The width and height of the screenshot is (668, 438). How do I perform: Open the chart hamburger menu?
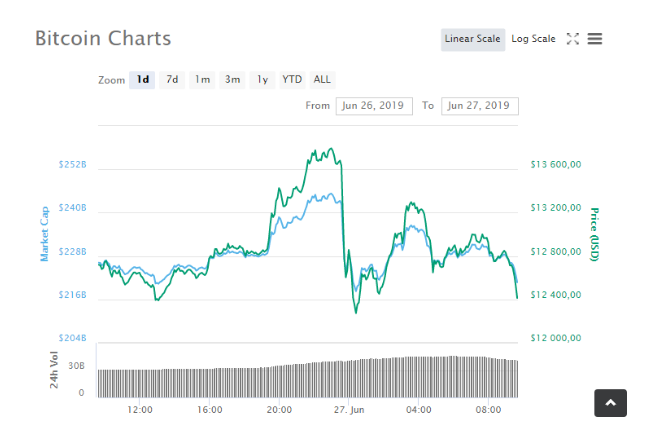click(595, 39)
